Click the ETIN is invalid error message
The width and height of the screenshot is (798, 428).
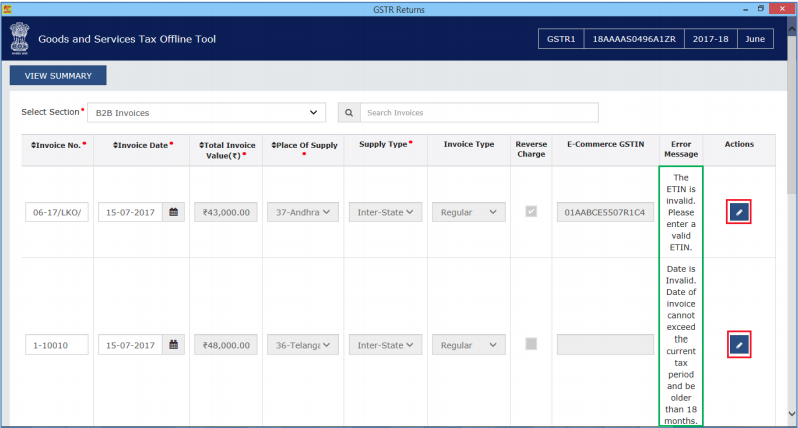681,212
